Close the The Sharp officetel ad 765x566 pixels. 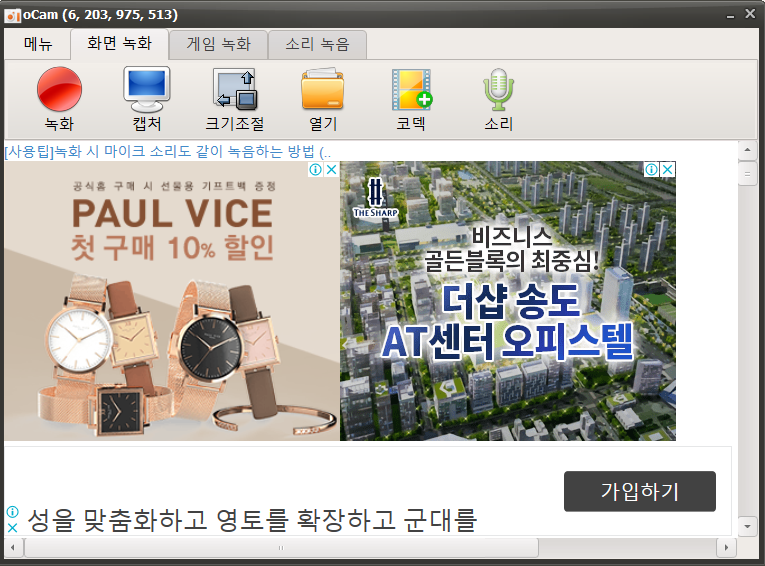point(667,169)
